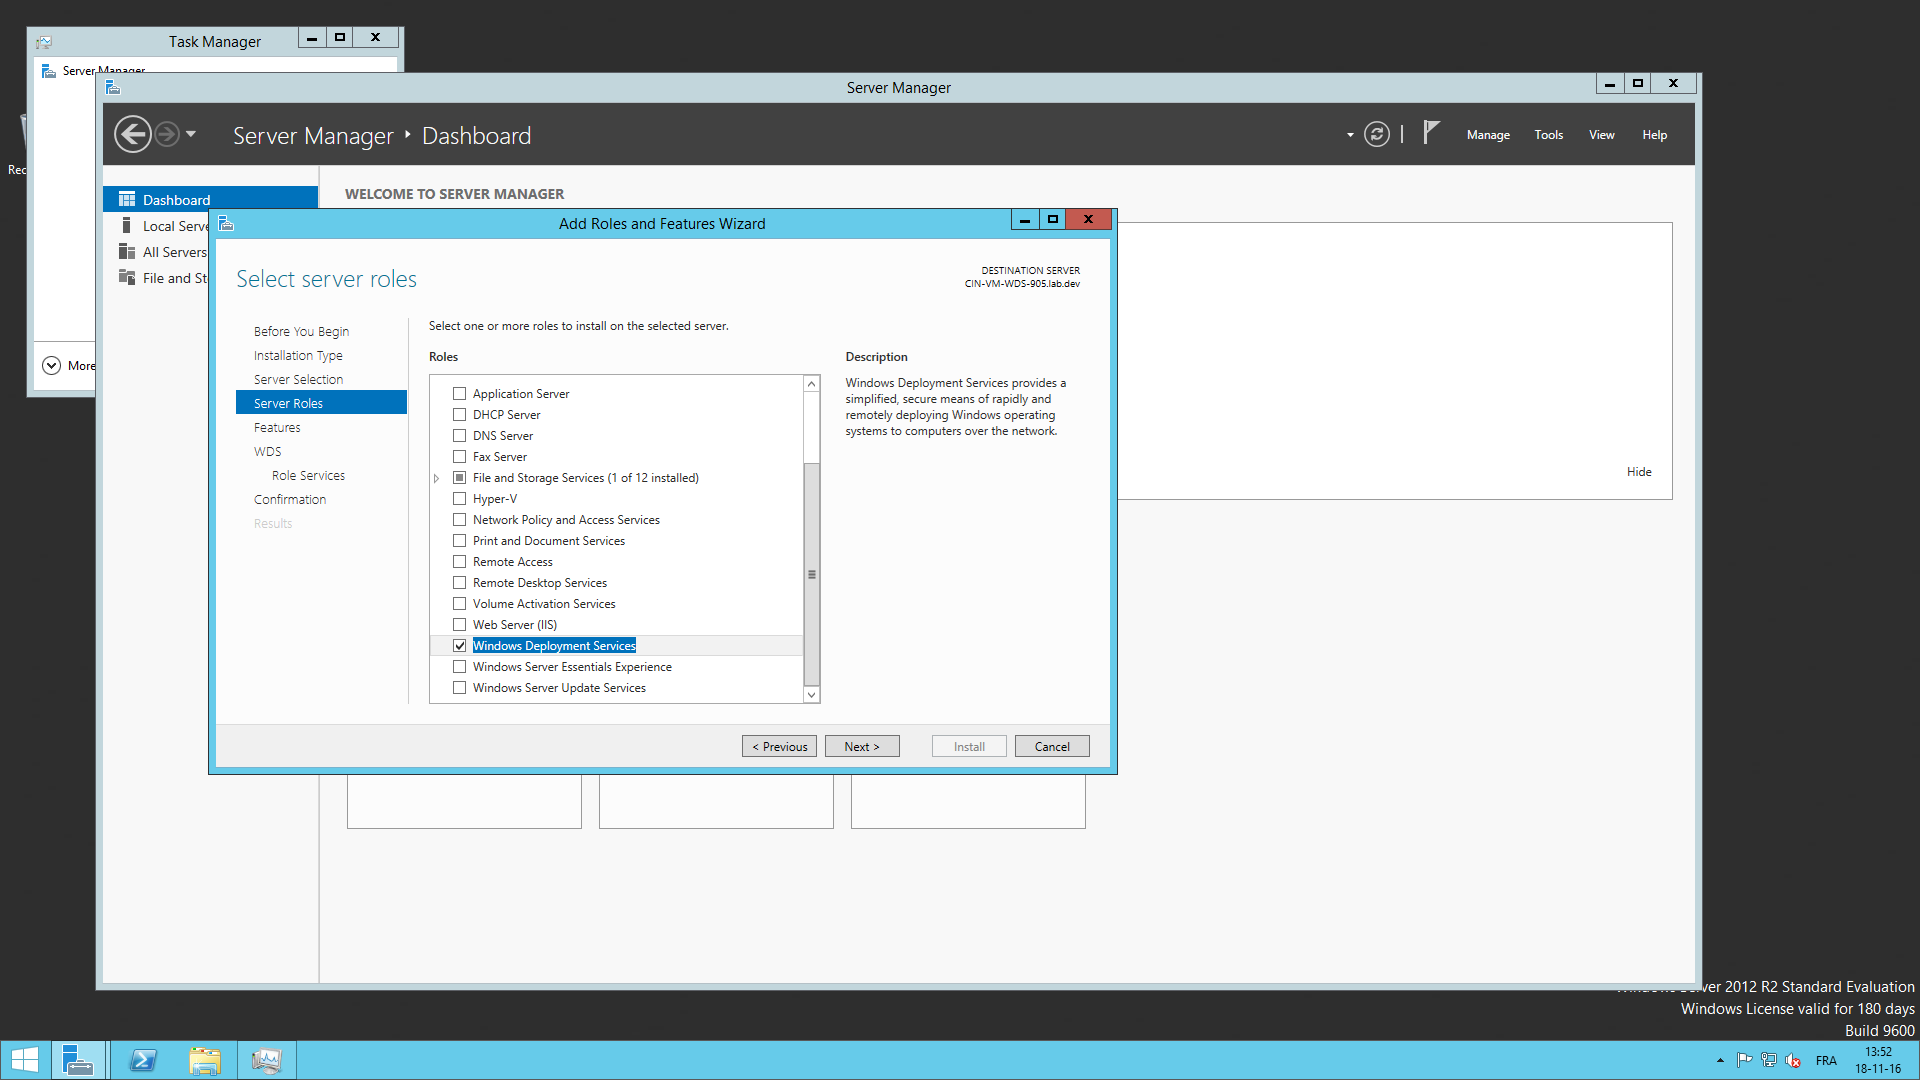Image resolution: width=1920 pixels, height=1080 pixels.
Task: Open the dropdown arrow beside refresh icon
Action: click(x=1350, y=134)
